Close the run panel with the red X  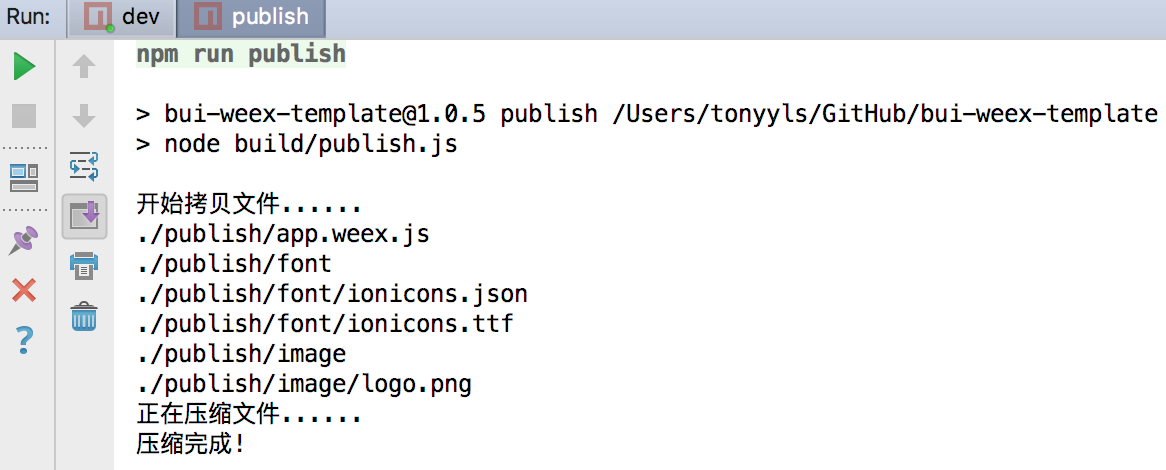pyautogui.click(x=24, y=291)
